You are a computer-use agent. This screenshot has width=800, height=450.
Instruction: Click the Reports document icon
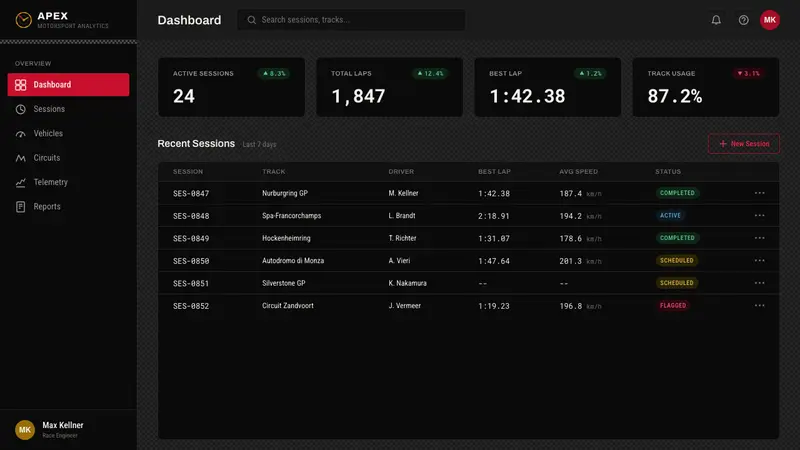20,207
